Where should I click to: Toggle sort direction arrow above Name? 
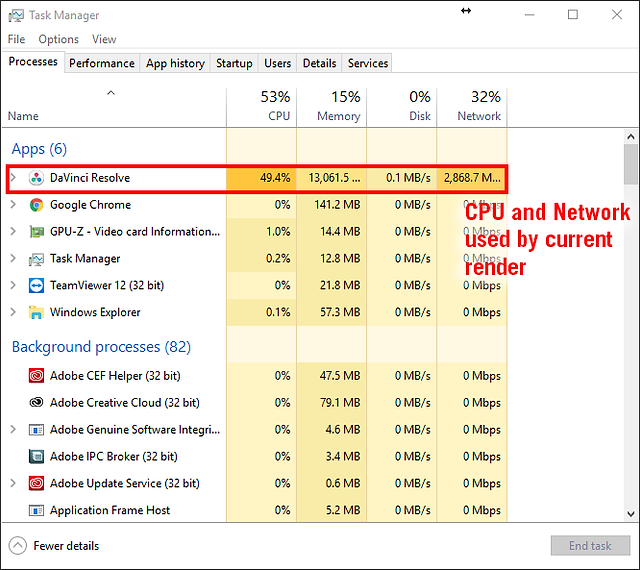pyautogui.click(x=111, y=93)
